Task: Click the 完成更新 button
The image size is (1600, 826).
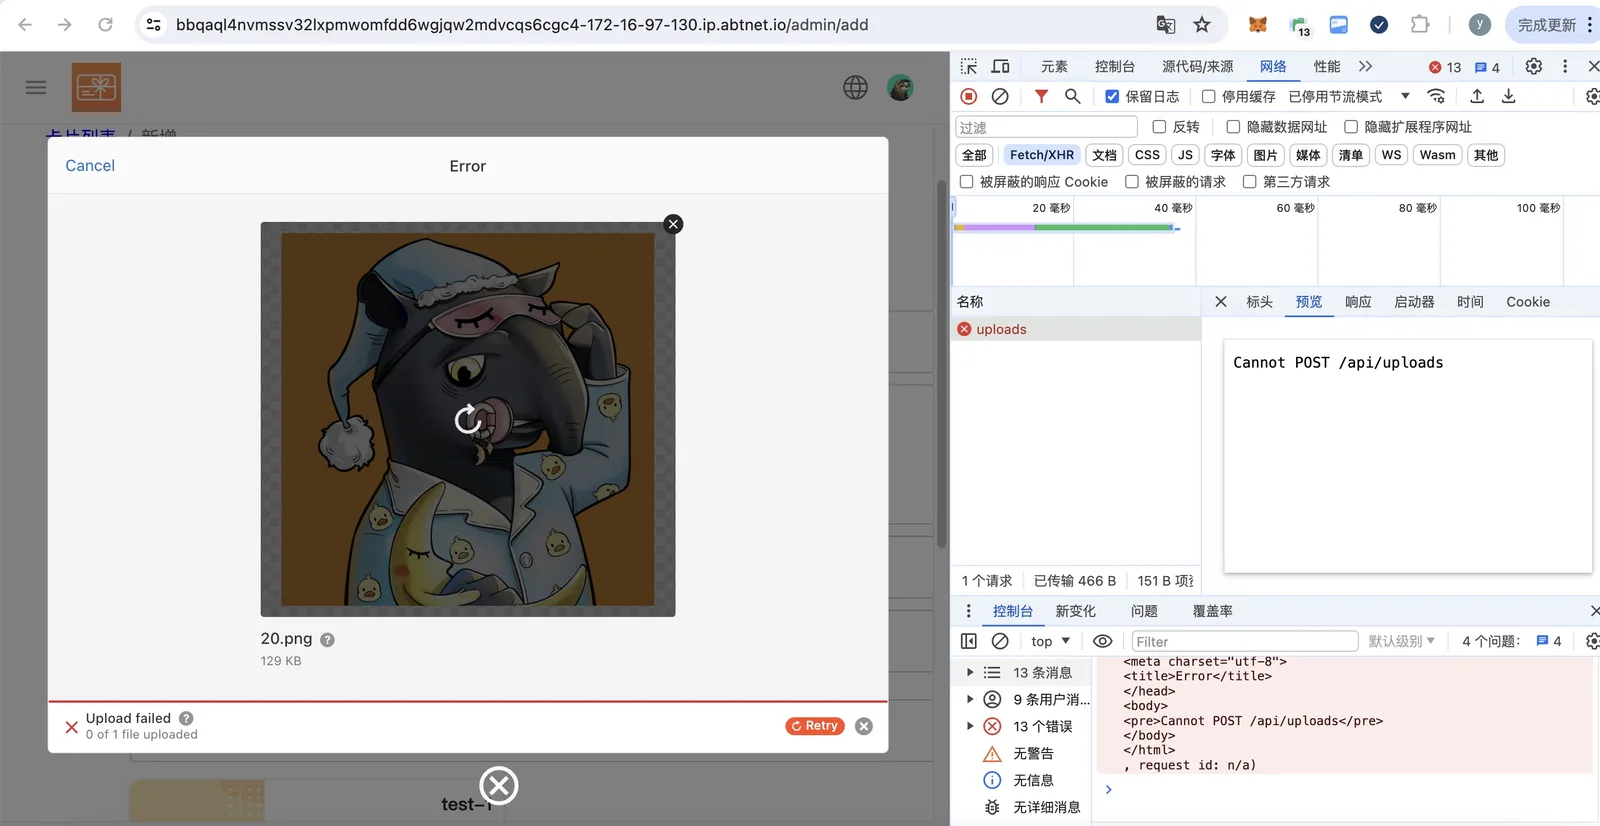Action: coord(1546,24)
